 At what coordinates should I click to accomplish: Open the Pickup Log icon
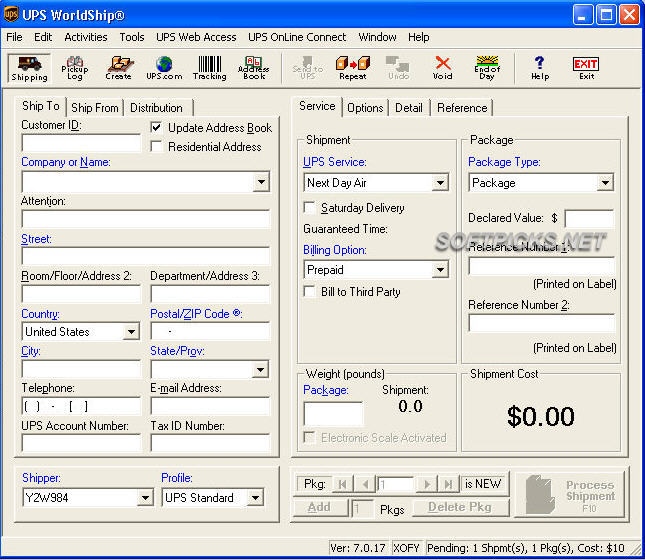[x=74, y=68]
